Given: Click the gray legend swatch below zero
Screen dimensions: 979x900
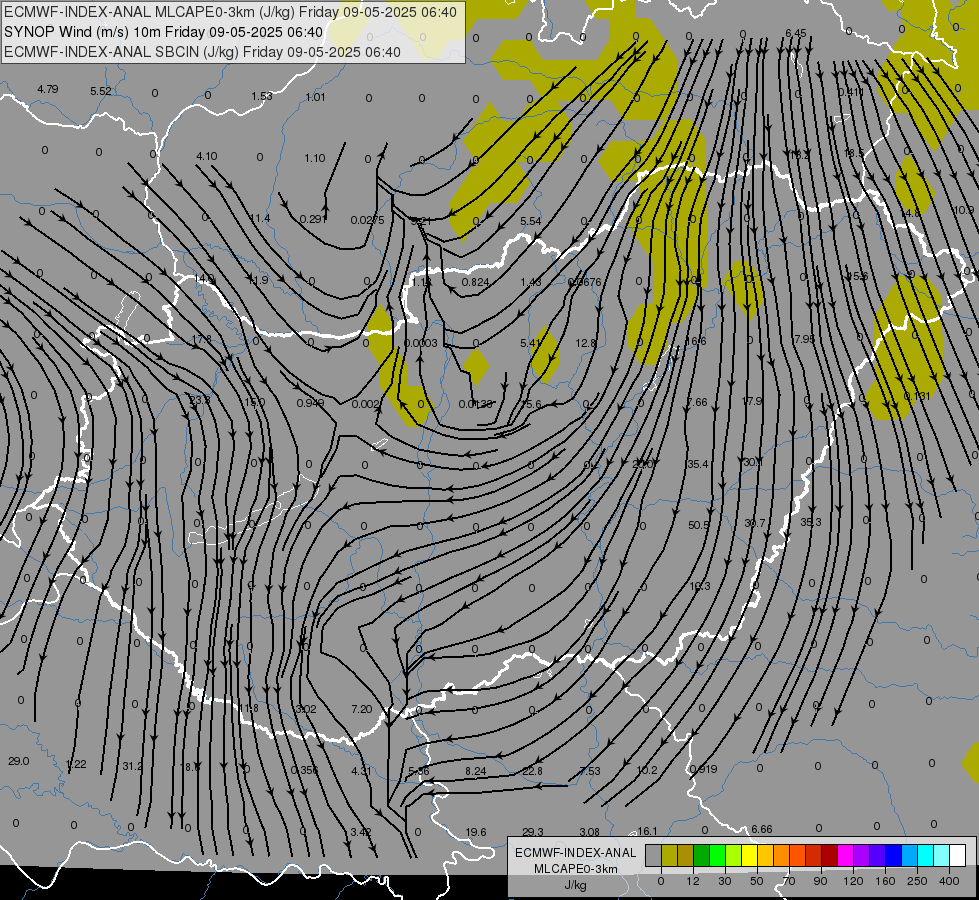Looking at the screenshot, I should (x=653, y=855).
